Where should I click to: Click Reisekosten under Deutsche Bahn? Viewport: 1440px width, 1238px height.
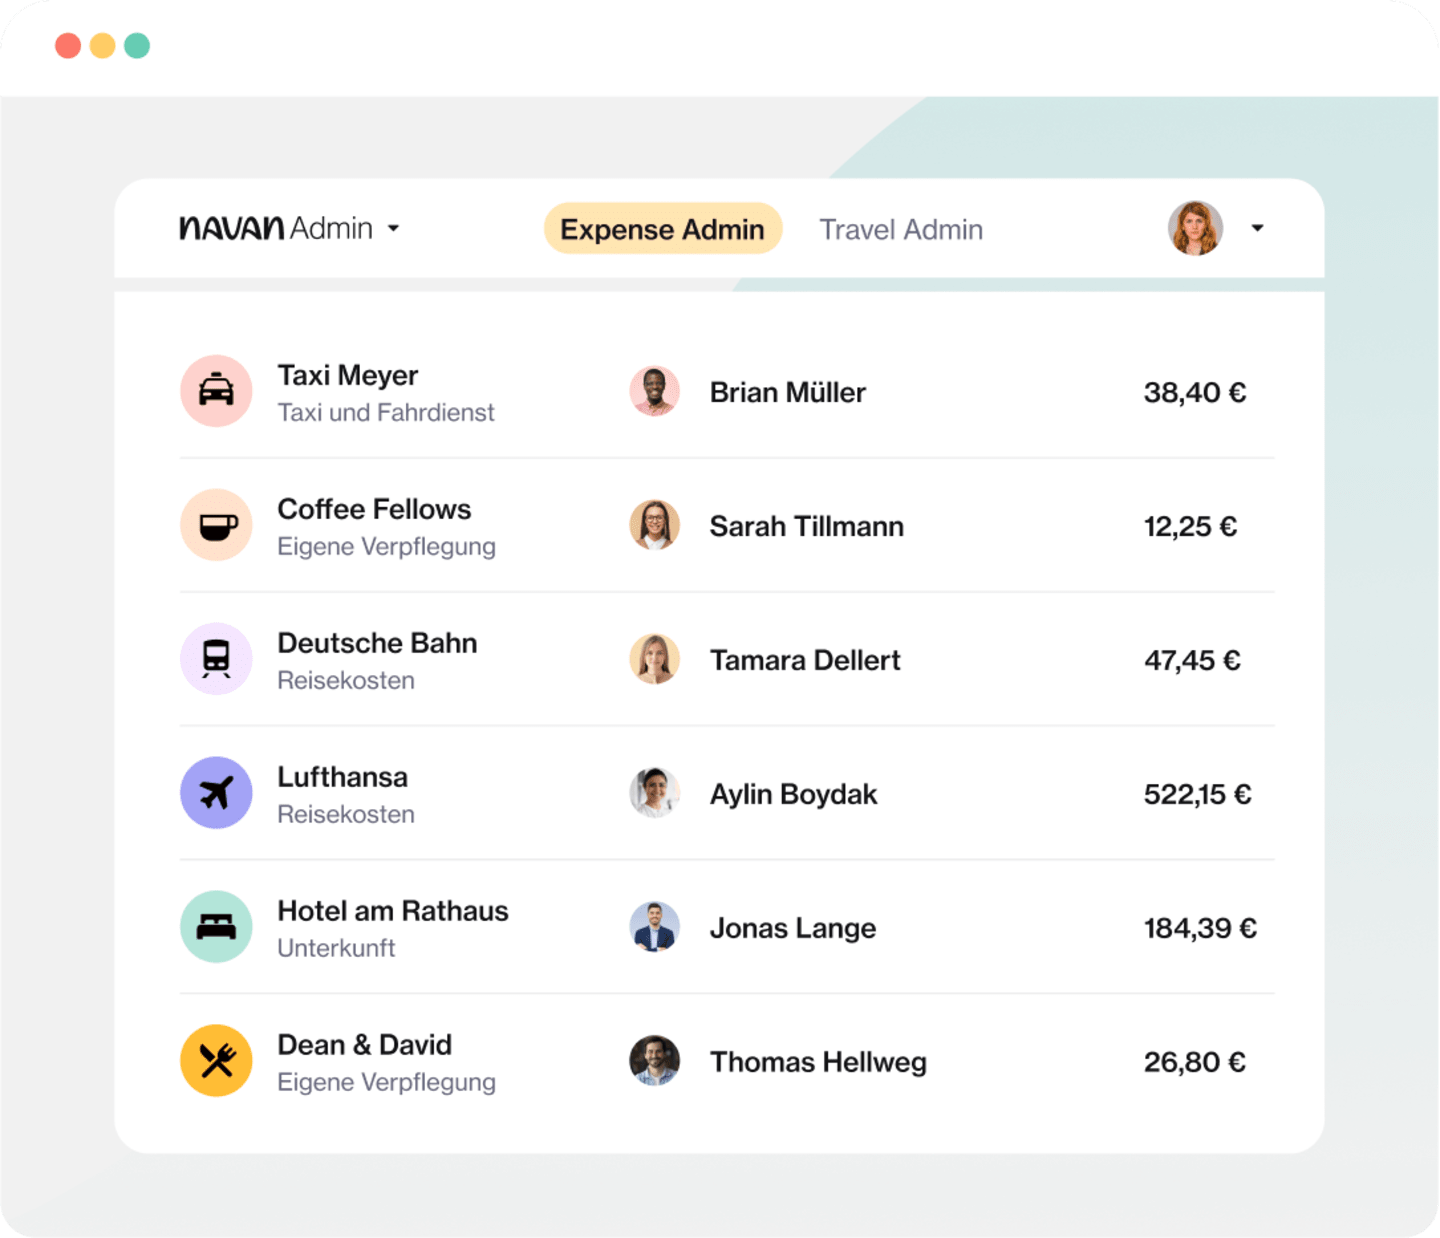point(346,680)
